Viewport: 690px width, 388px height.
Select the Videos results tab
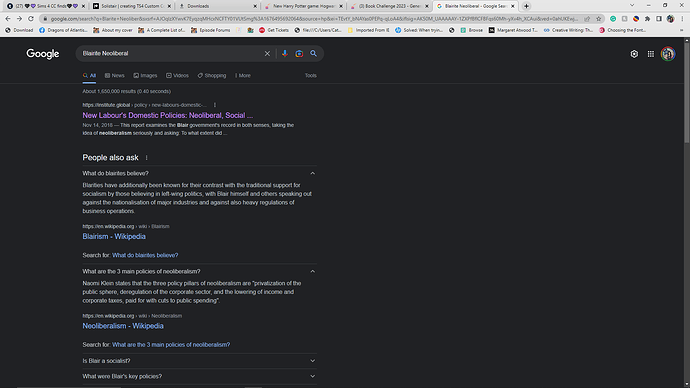coord(177,76)
